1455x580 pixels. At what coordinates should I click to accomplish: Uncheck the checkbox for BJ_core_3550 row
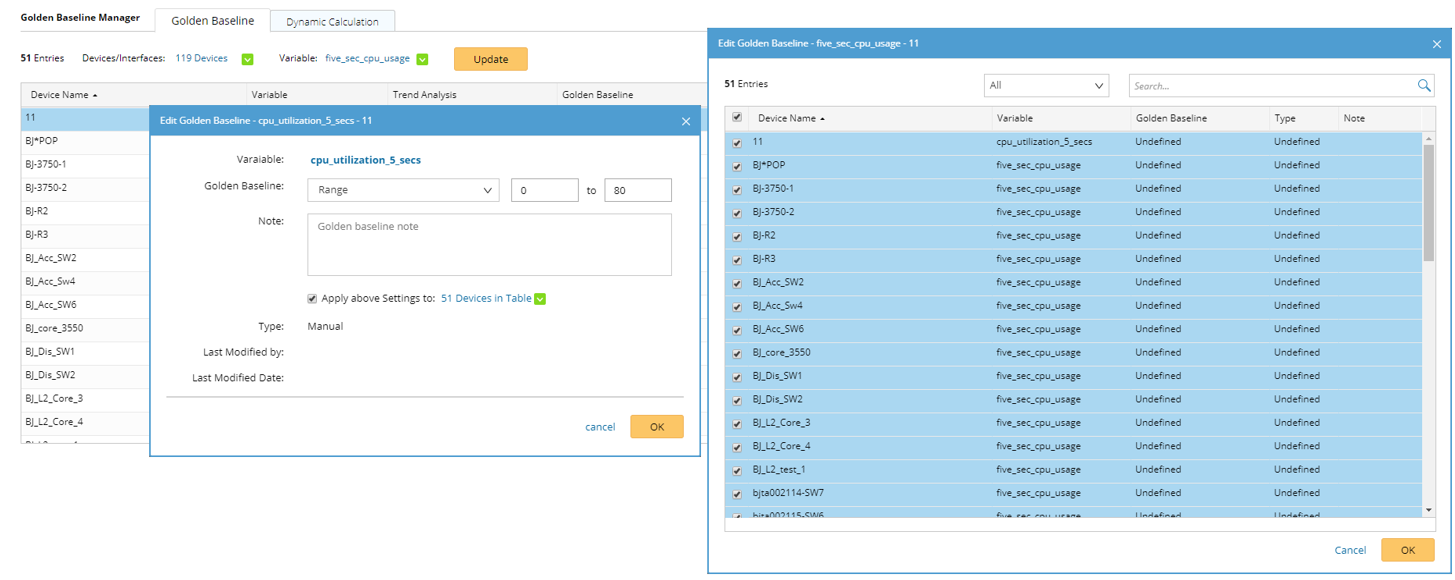click(737, 353)
